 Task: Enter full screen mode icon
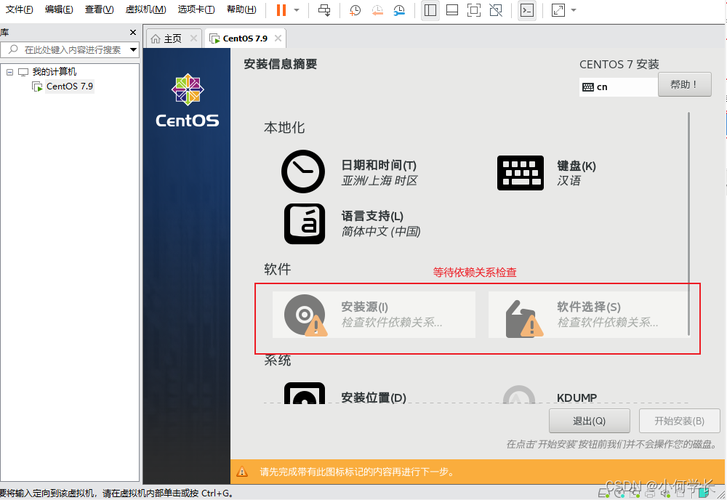473,10
